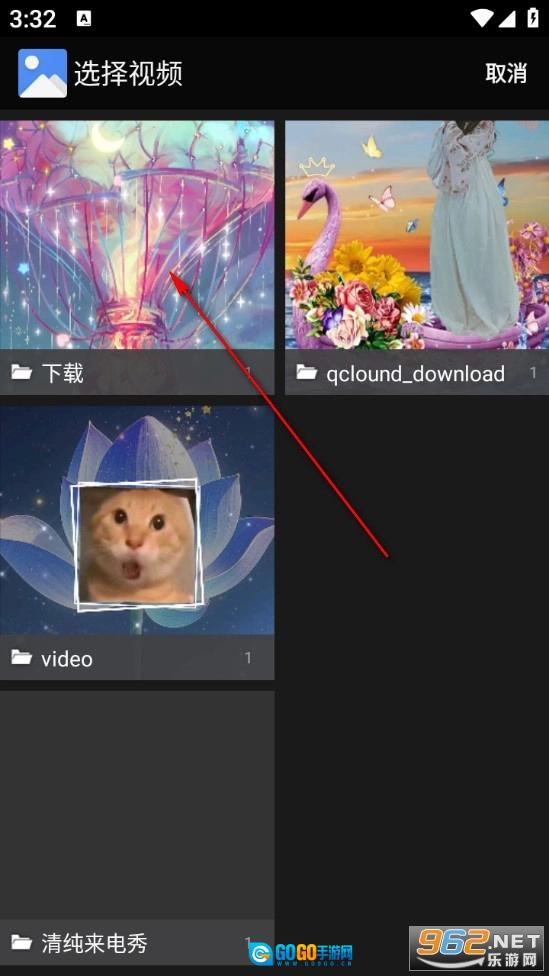Screen dimensions: 549x976
Task: Select the 清纯来电秀 folder name text
Action: click(95, 944)
